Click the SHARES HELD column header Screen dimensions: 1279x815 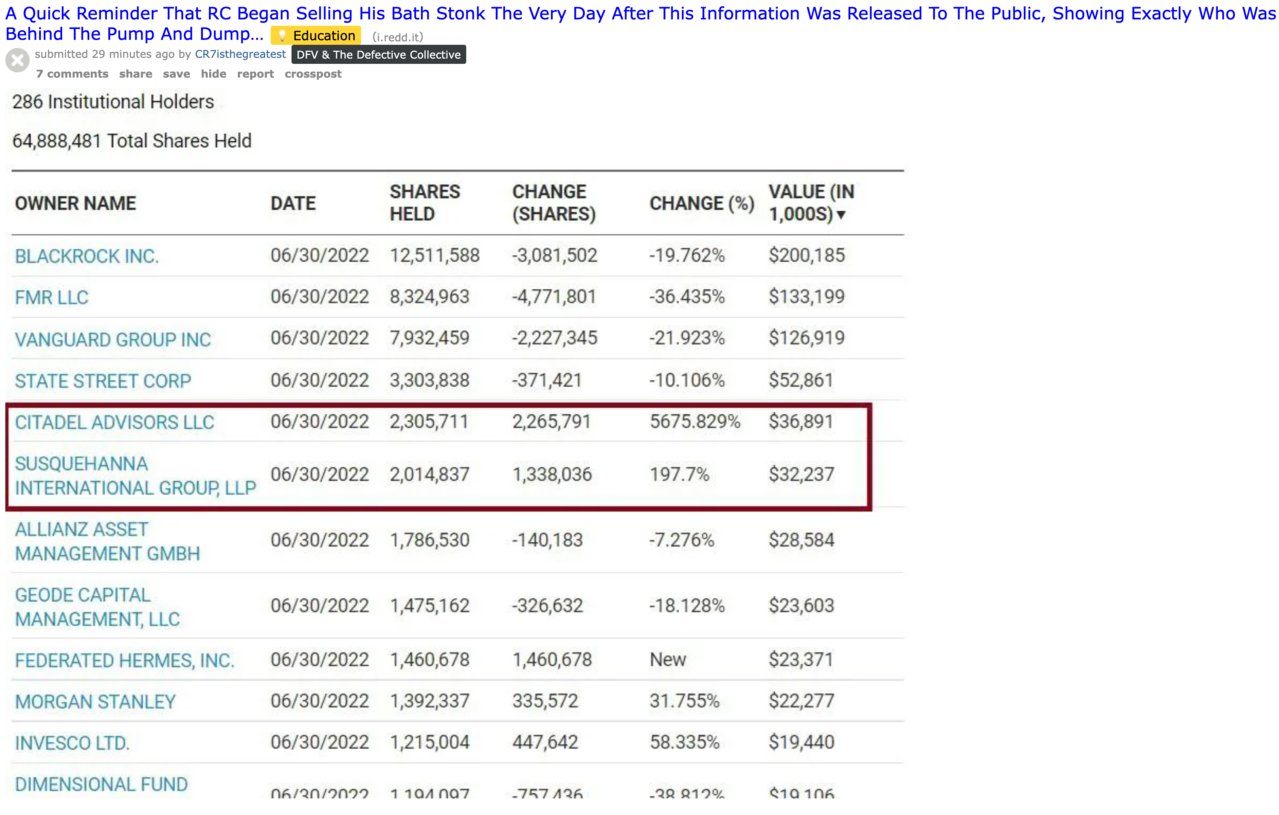[425, 203]
